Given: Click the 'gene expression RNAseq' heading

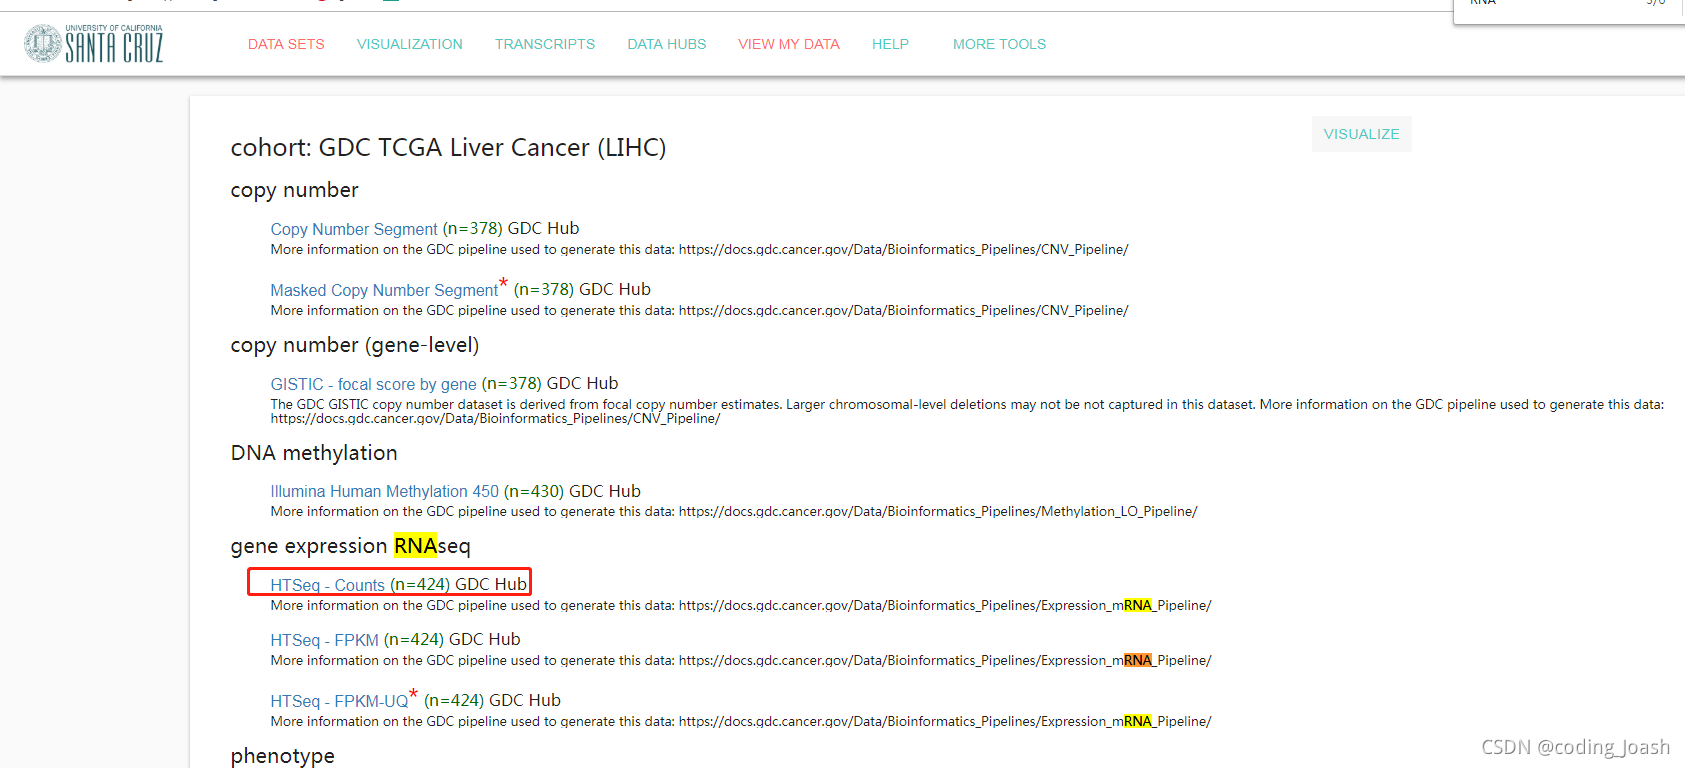Looking at the screenshot, I should point(350,546).
